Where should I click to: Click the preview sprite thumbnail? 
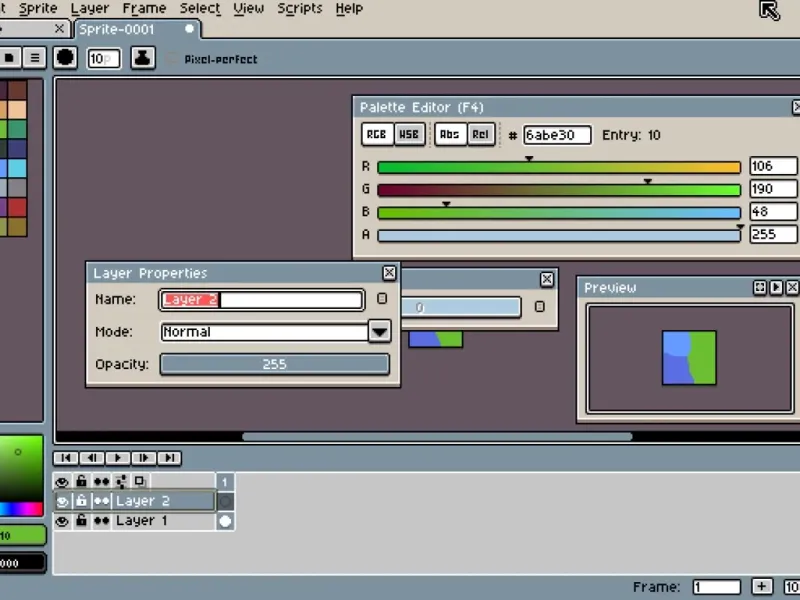coord(689,358)
